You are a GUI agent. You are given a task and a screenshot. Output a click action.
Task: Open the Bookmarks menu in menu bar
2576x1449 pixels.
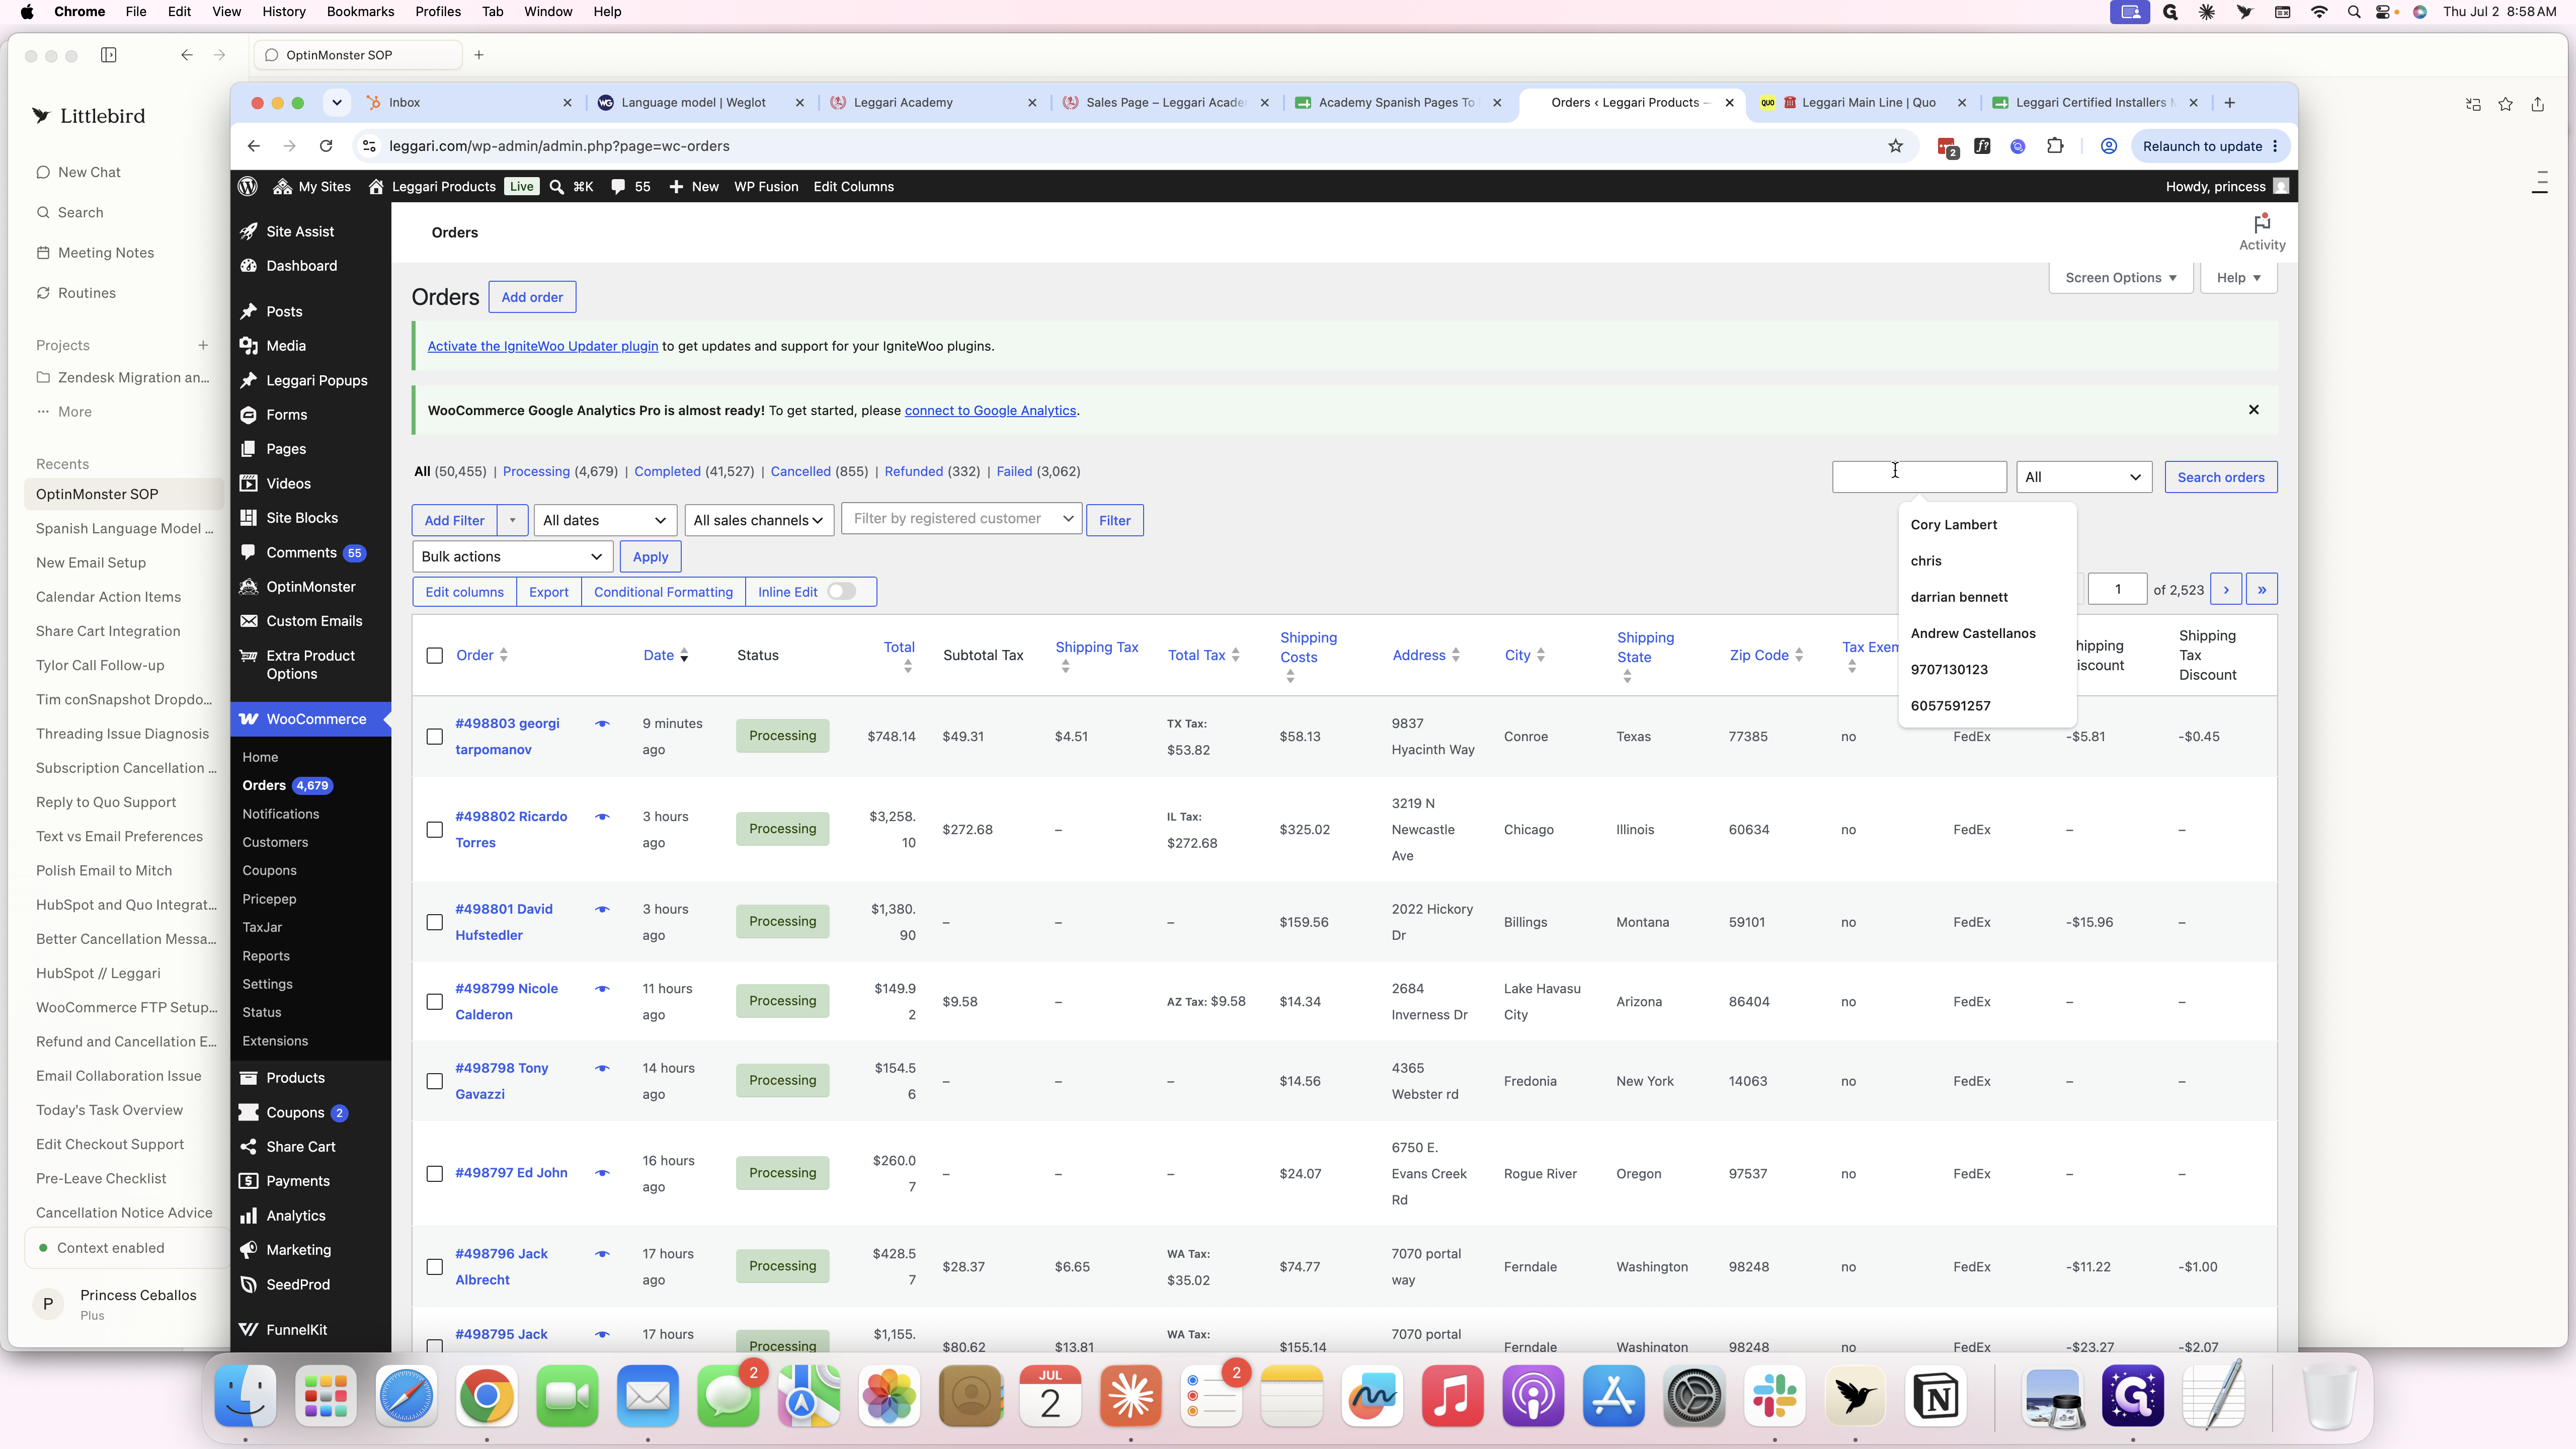pyautogui.click(x=360, y=12)
